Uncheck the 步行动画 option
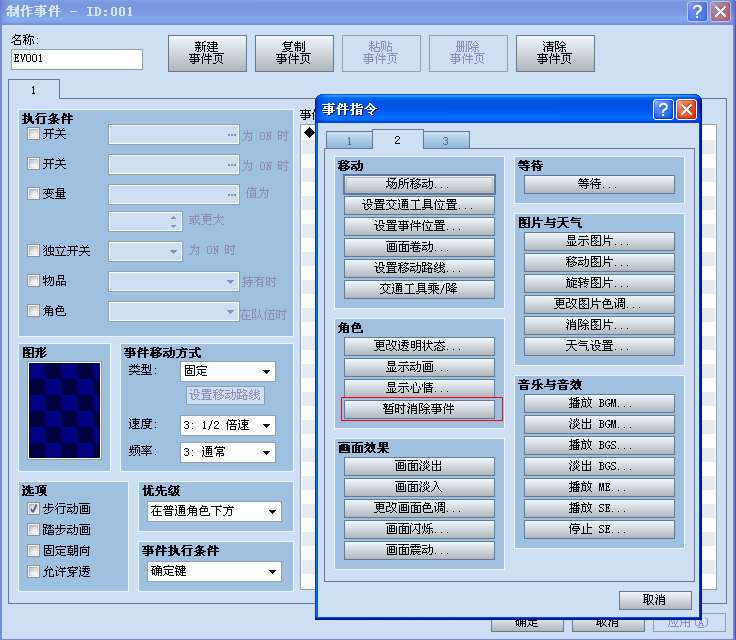This screenshot has height=640, width=736. click(33, 509)
